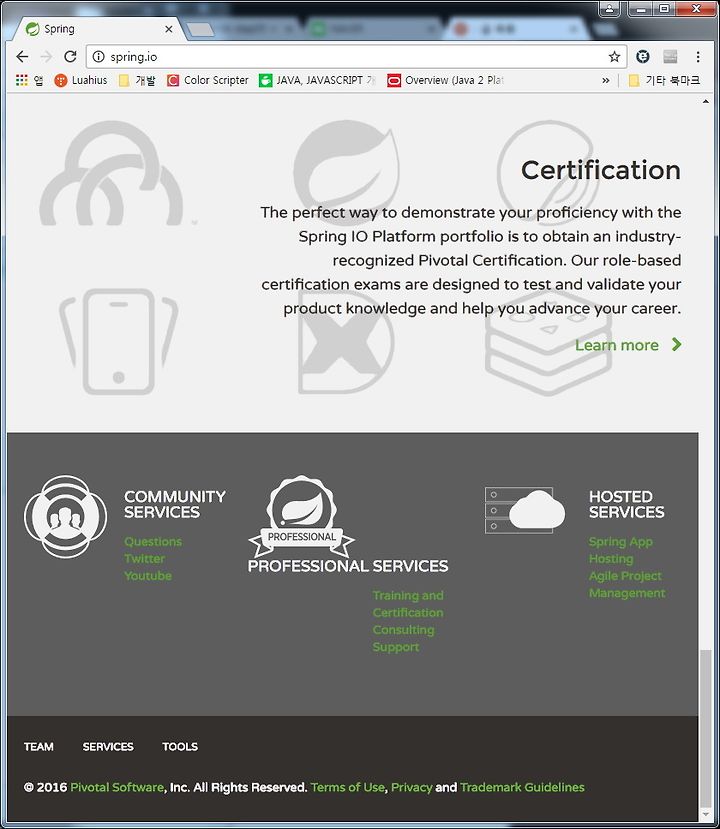
Task: Click the browser back arrow
Action: 22,57
